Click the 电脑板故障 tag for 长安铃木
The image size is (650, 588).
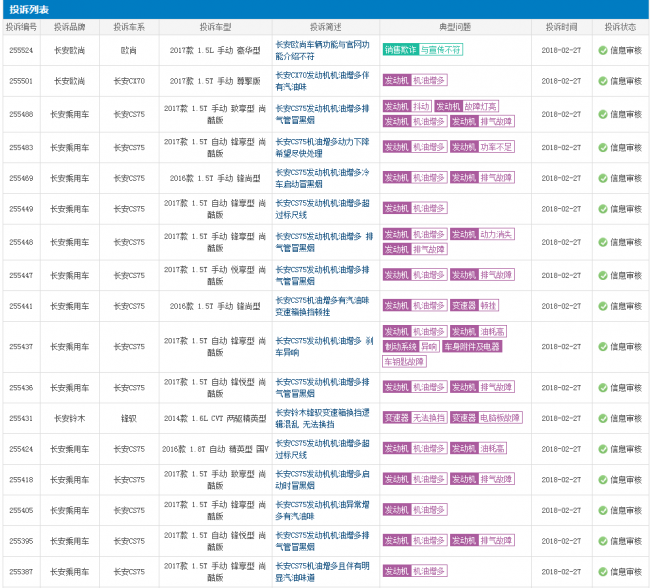500,418
